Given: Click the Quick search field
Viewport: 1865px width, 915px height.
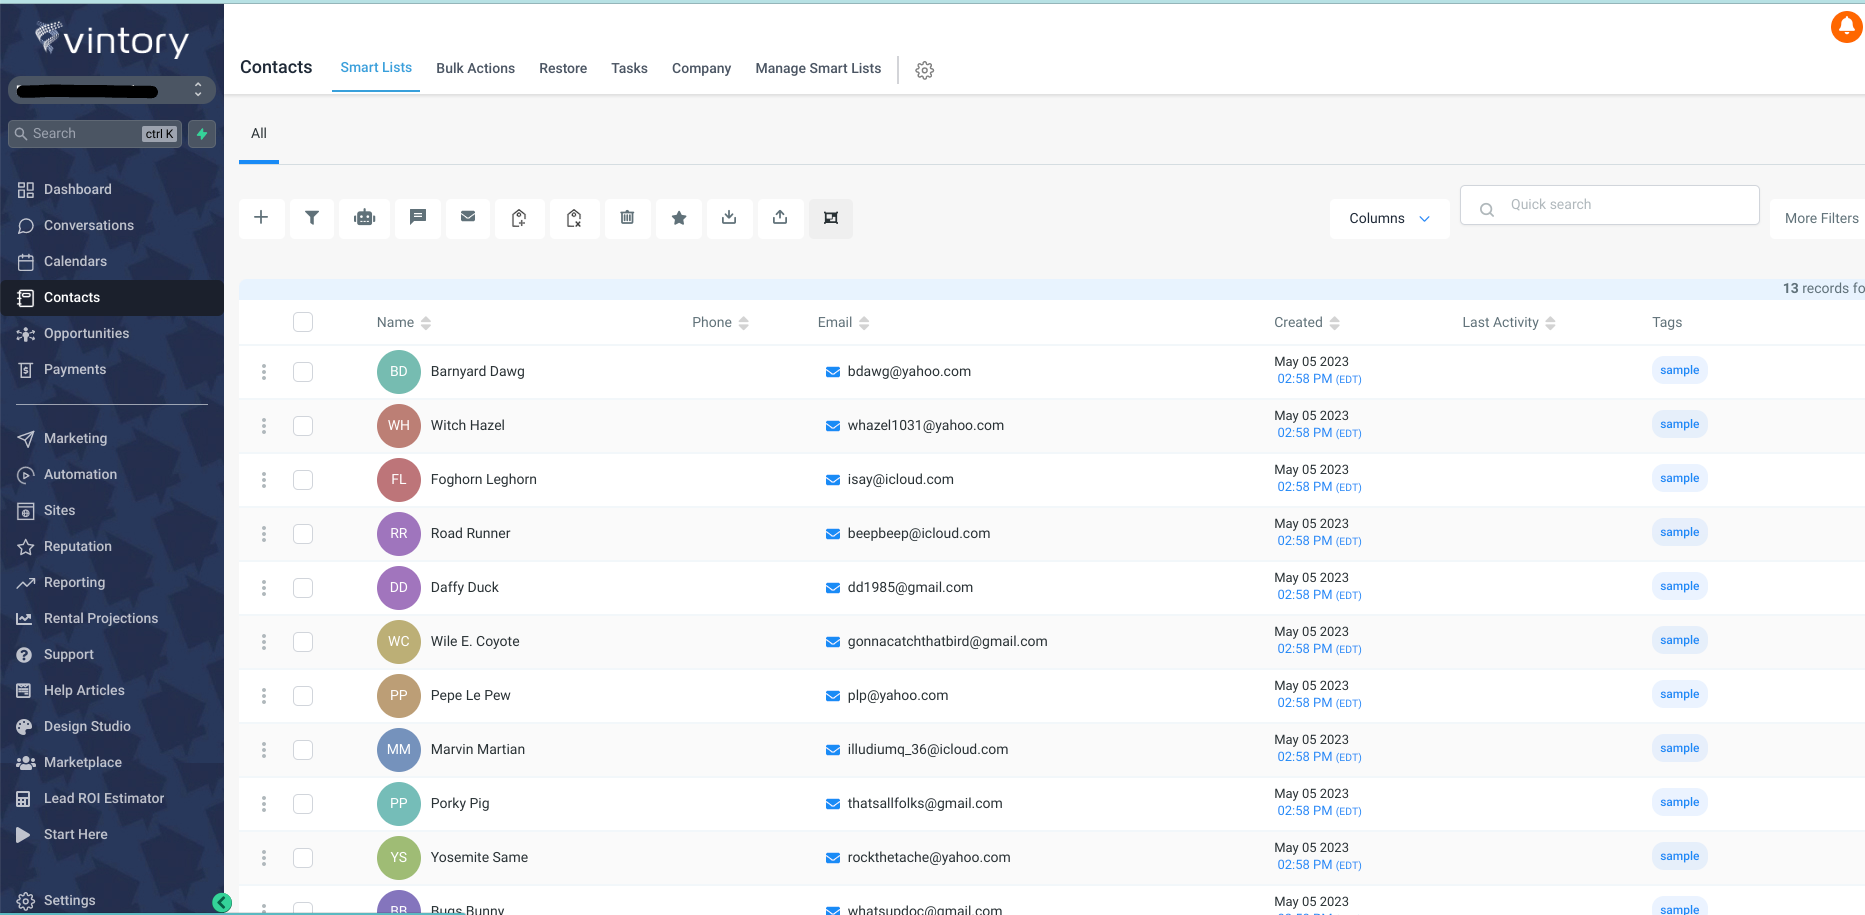Looking at the screenshot, I should pos(1609,205).
